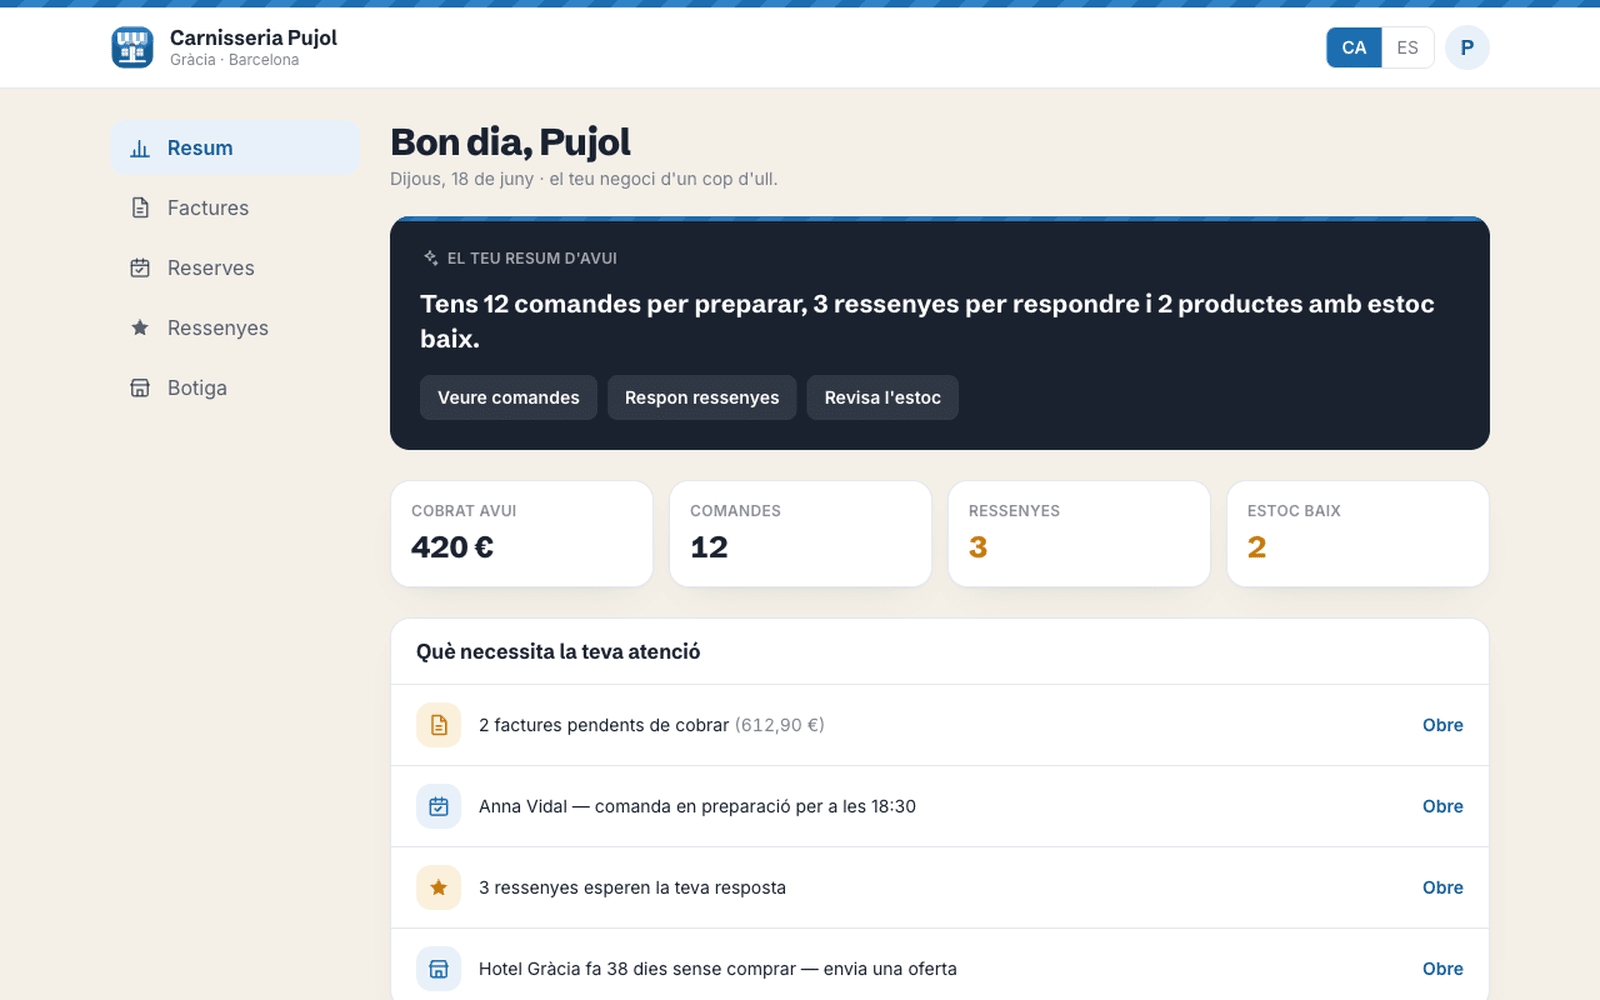Click "Hotel Gràcia fa 38 dies sense comprar"

tap(637, 968)
